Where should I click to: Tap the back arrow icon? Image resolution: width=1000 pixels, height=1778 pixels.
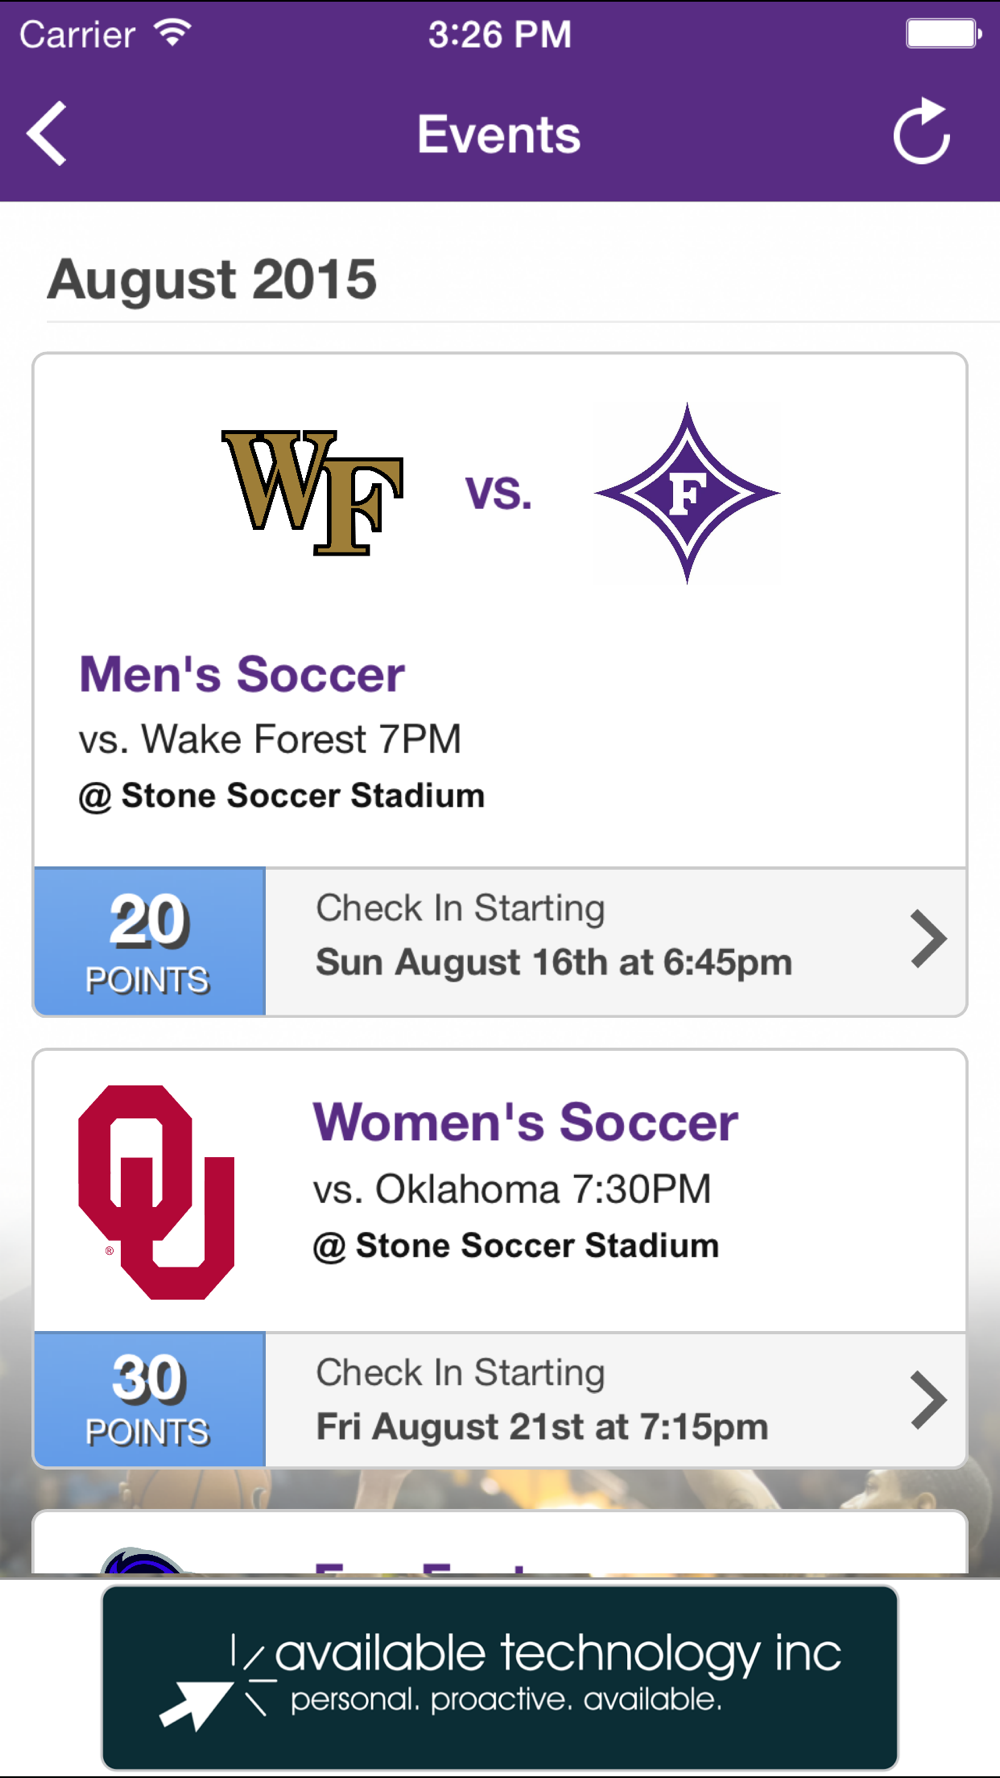(x=47, y=133)
